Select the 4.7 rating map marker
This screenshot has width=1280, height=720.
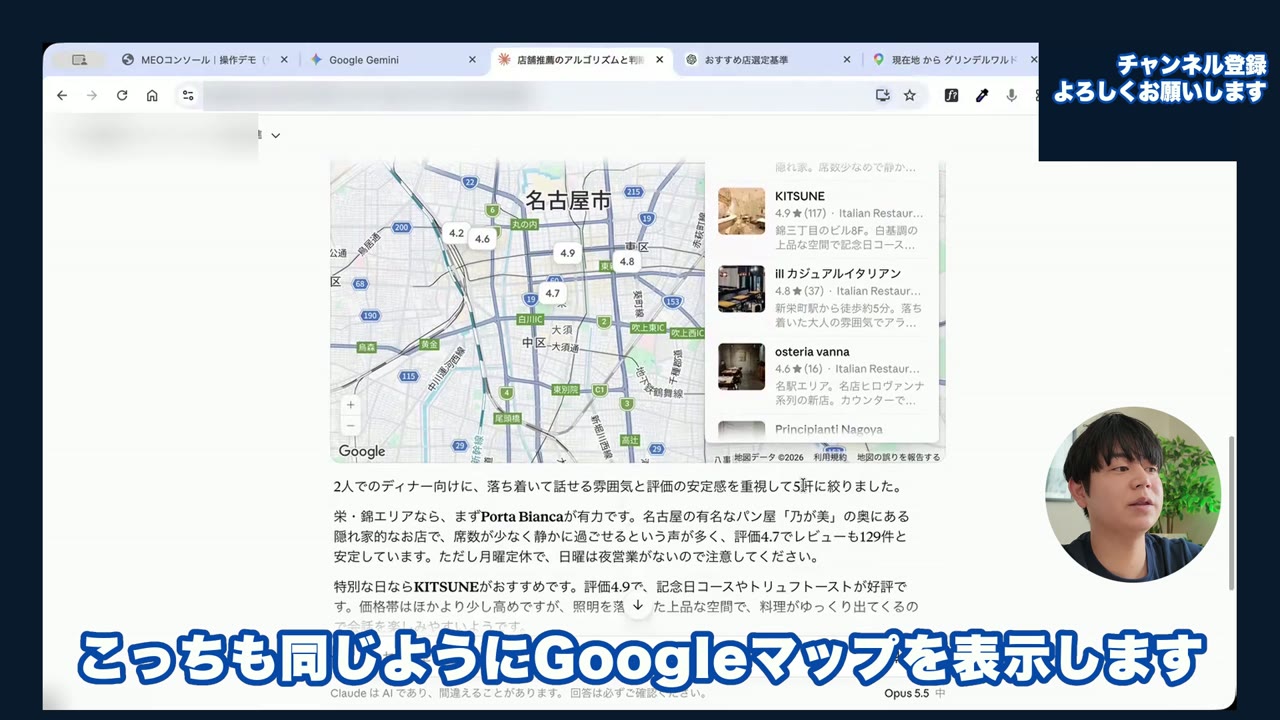[x=552, y=294]
